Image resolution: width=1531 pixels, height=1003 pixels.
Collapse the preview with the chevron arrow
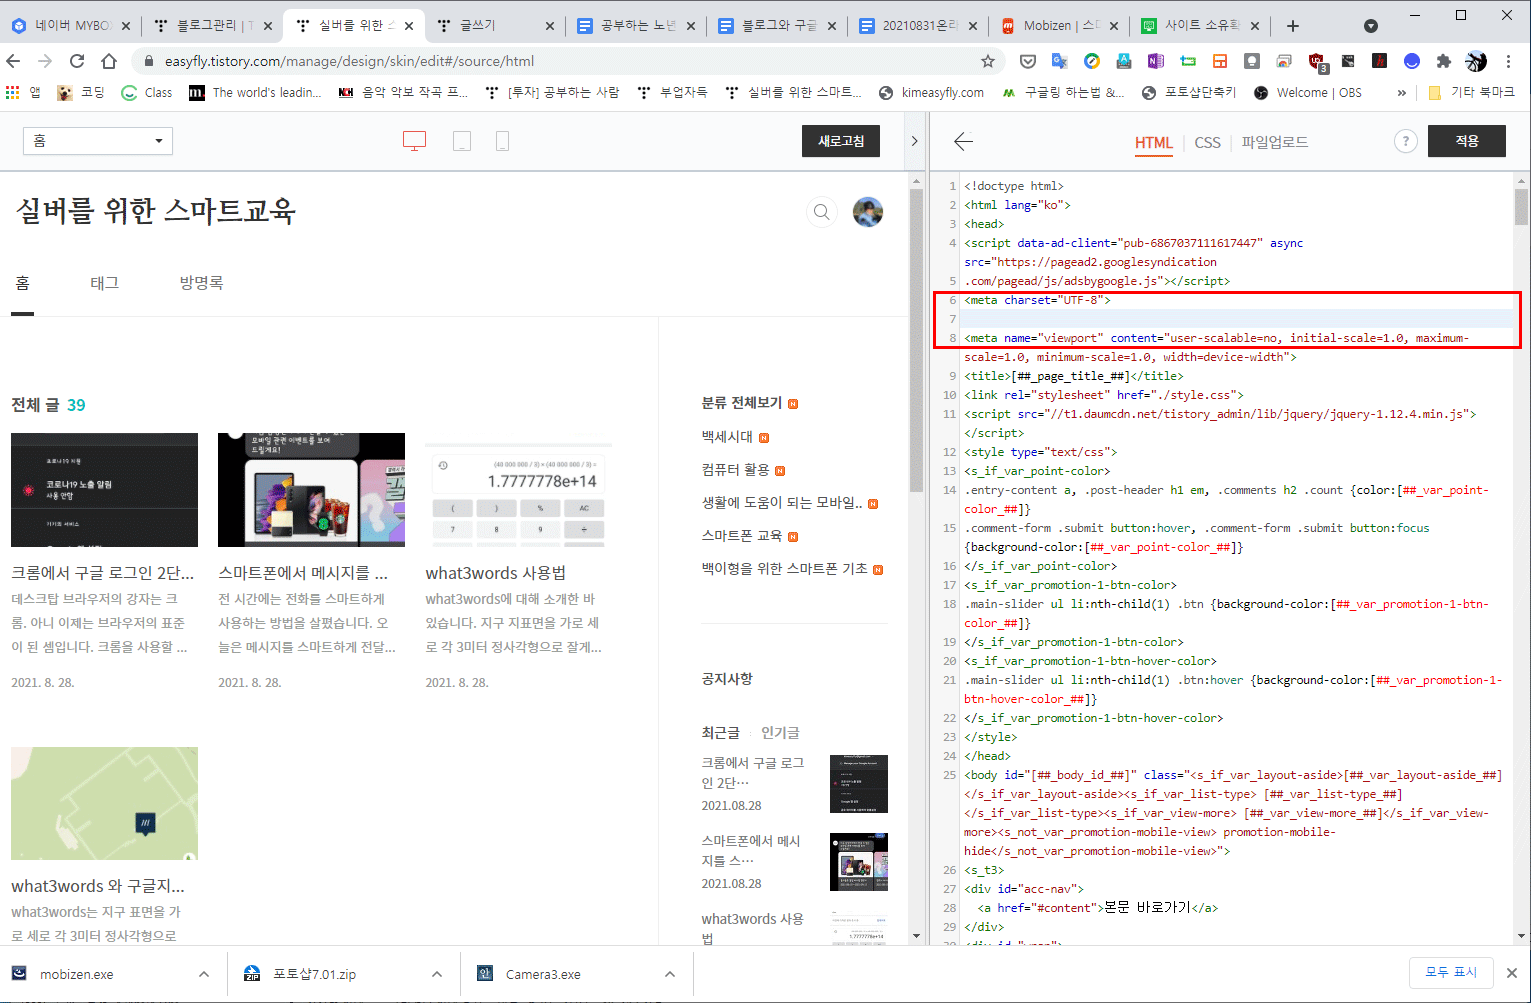click(x=914, y=141)
